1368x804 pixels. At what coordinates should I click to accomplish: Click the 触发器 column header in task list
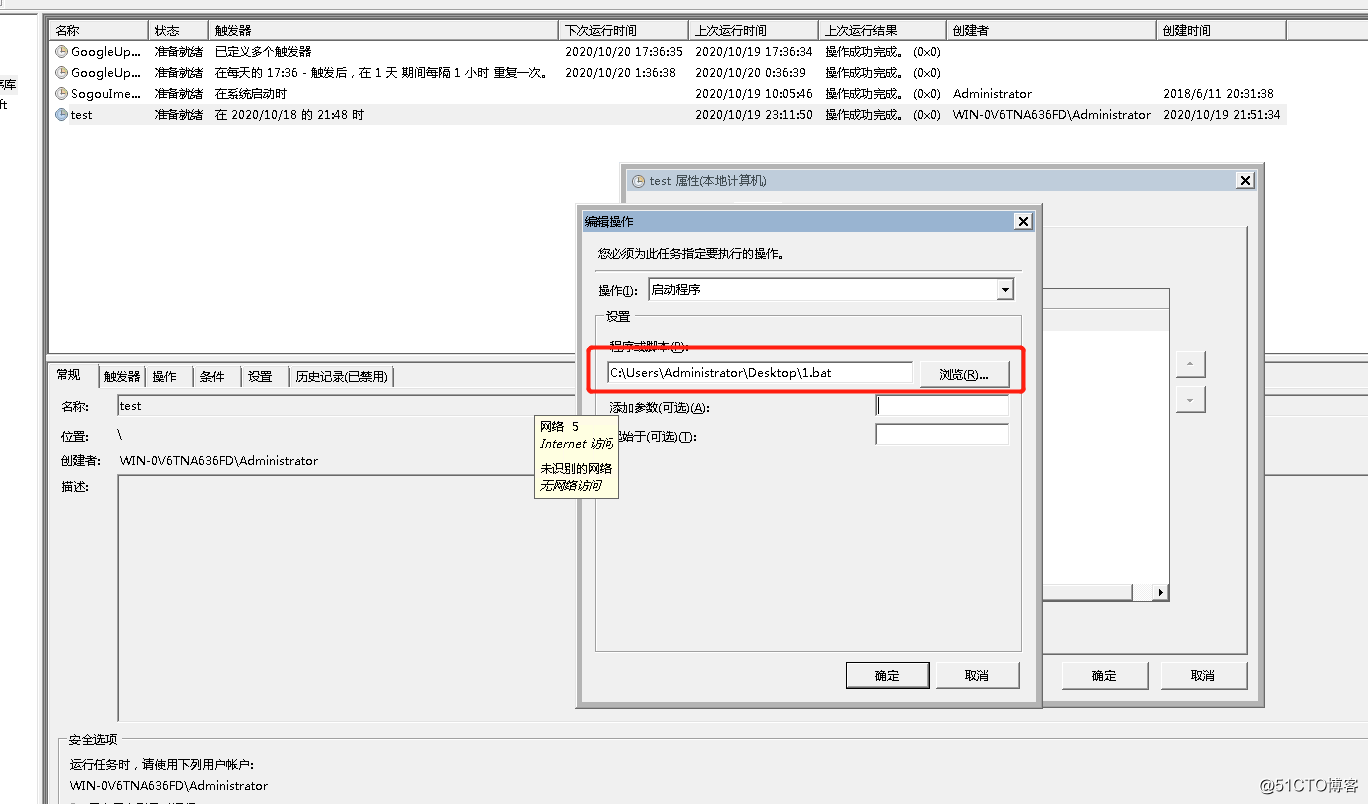click(x=383, y=30)
